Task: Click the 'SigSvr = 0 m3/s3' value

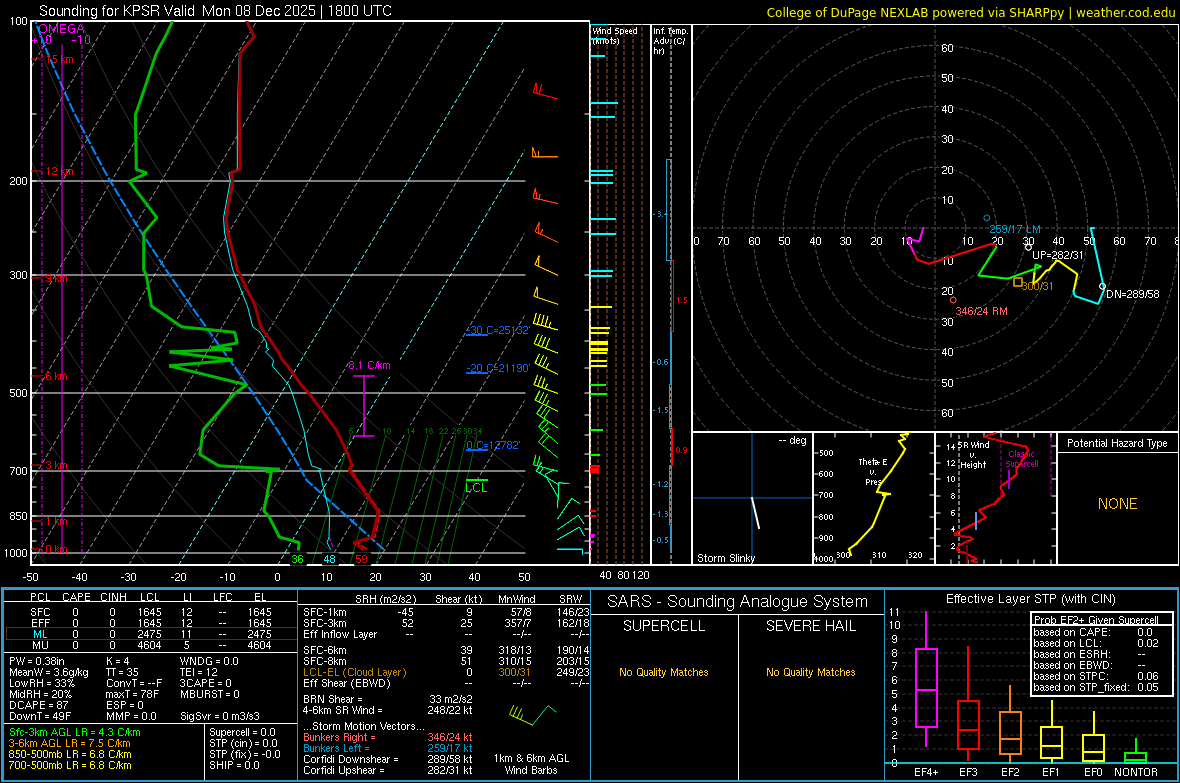Action: [220, 716]
